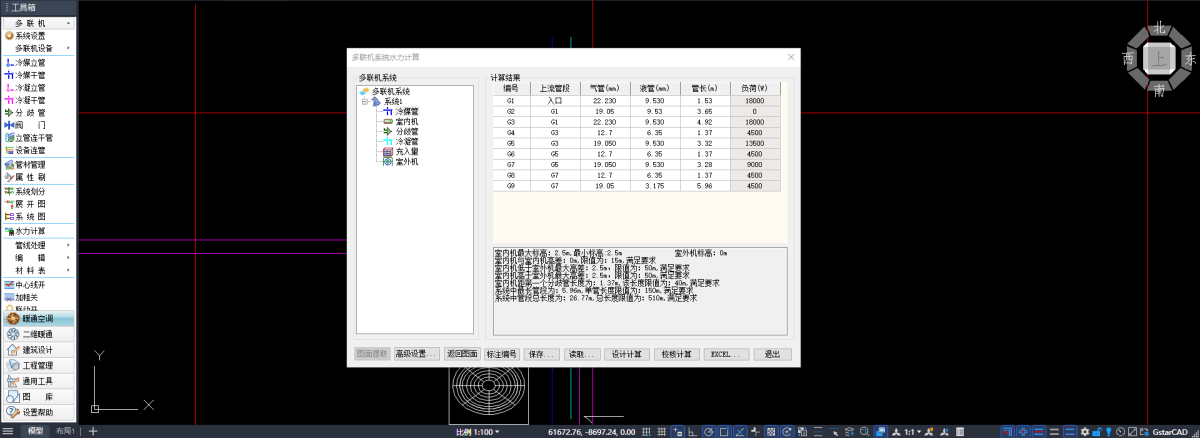The width and height of the screenshot is (1200, 438).
Task: Click the 退出 button
Action: pyautogui.click(x=772, y=354)
